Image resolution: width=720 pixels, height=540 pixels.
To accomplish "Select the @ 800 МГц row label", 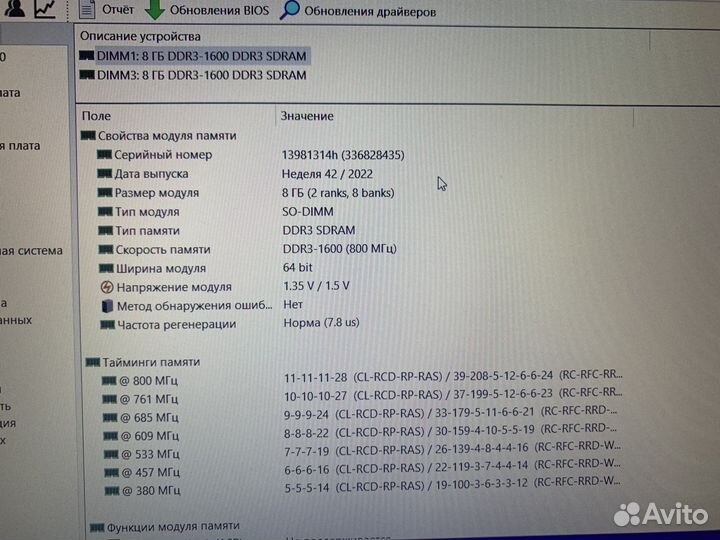I will pyautogui.click(x=148, y=381).
